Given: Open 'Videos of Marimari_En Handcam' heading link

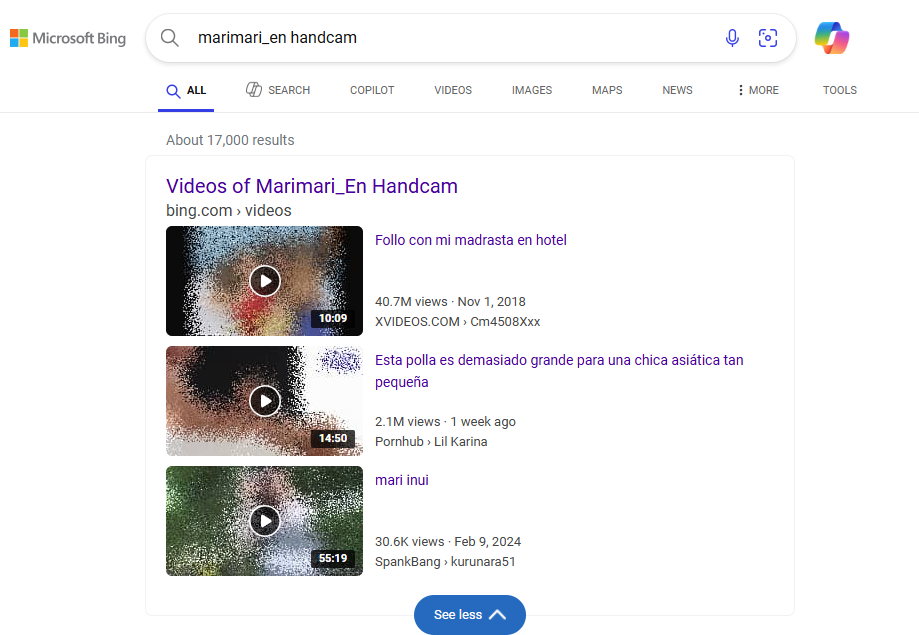Looking at the screenshot, I should point(312,186).
